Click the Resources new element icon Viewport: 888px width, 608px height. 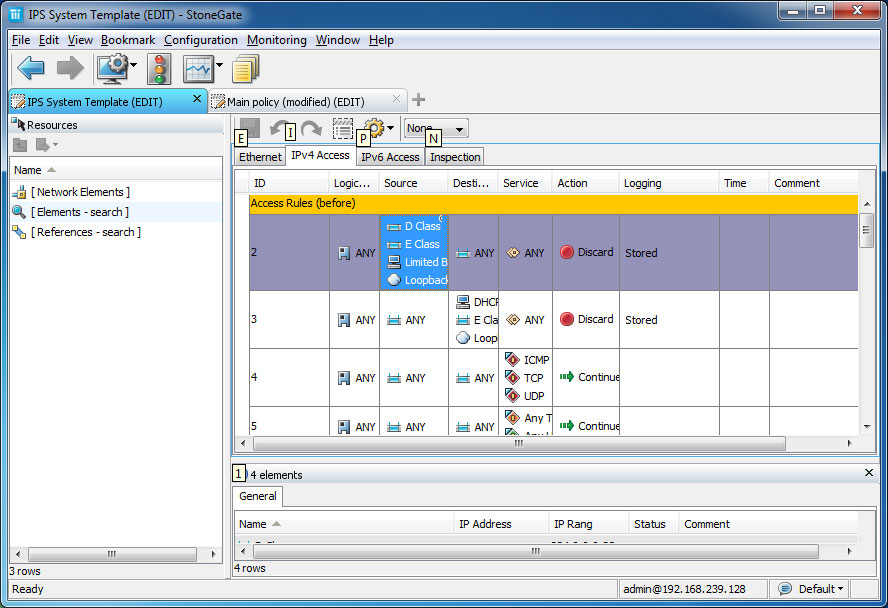[x=42, y=145]
